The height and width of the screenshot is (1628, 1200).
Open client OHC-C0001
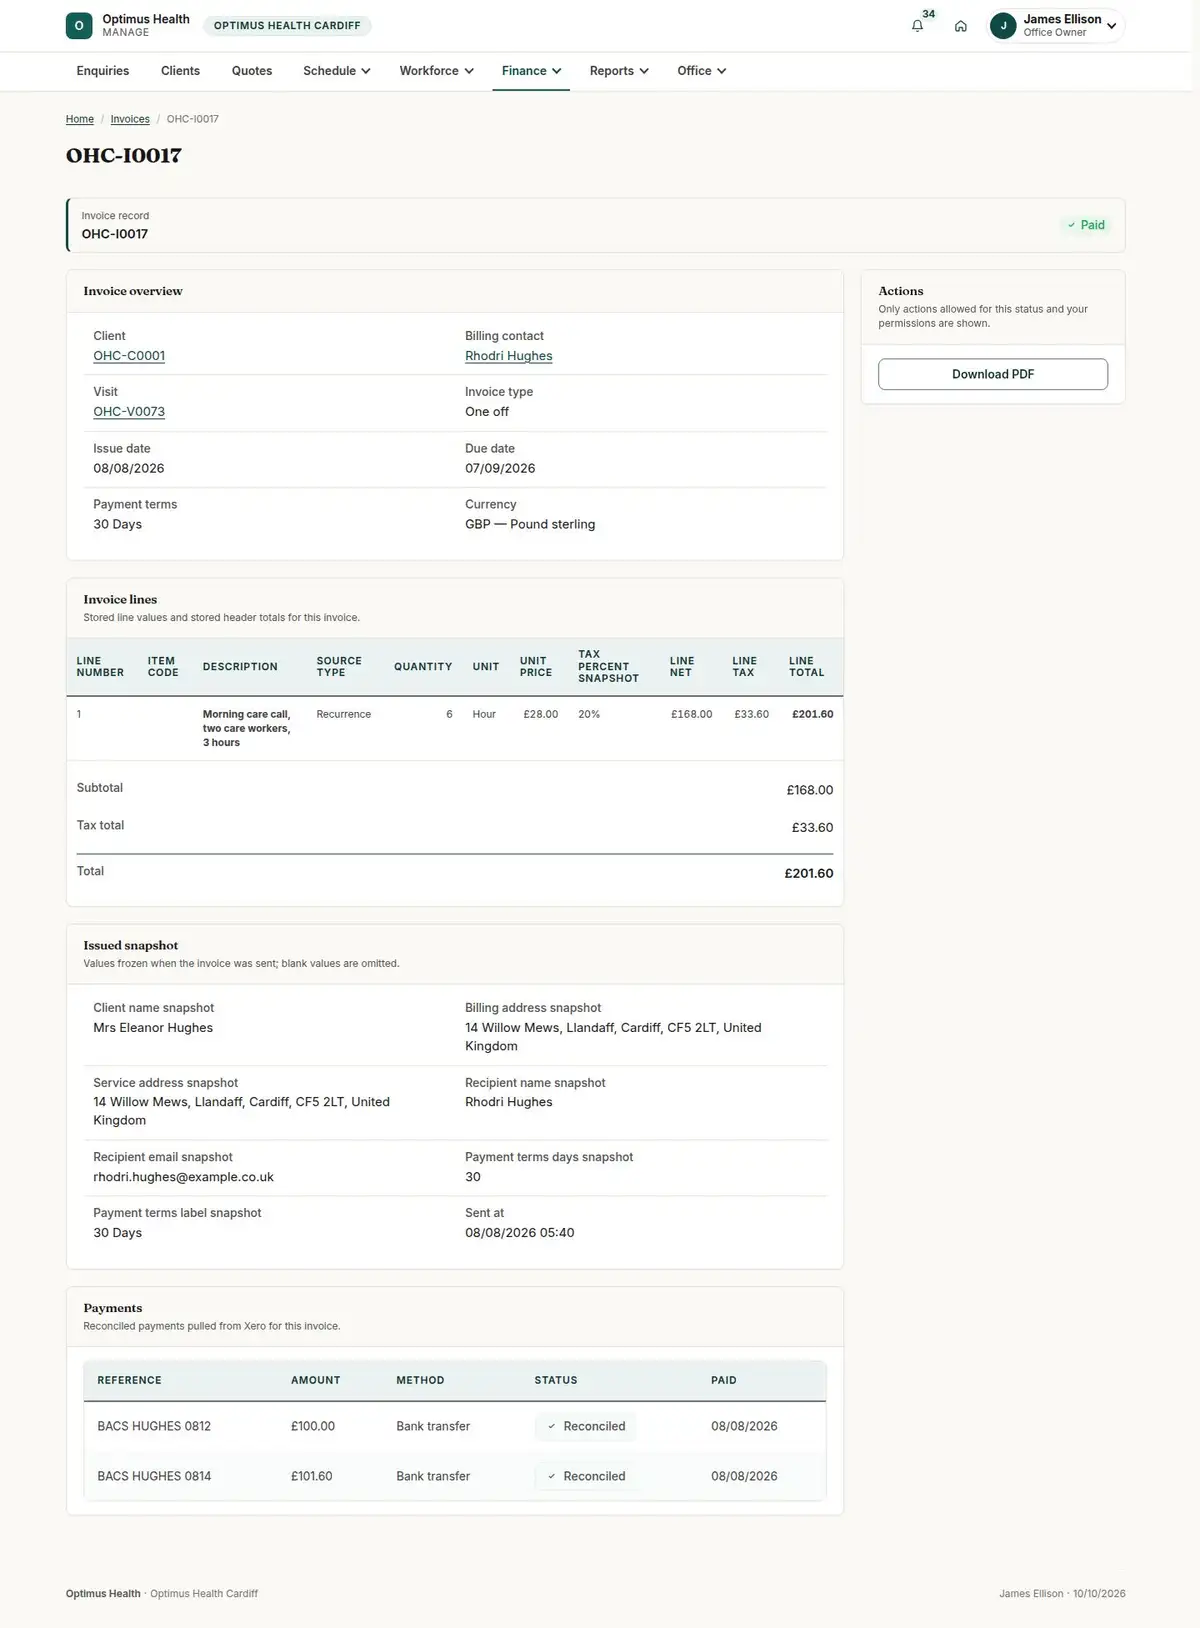pyautogui.click(x=129, y=356)
